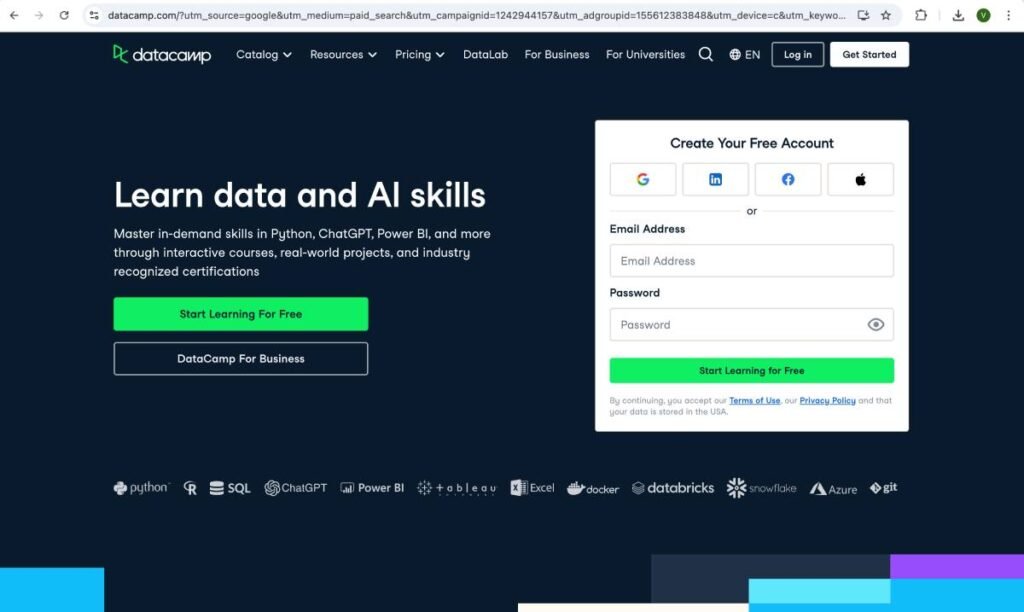Click the Azure logo
Screen dimensions: 1024x612
(833, 489)
